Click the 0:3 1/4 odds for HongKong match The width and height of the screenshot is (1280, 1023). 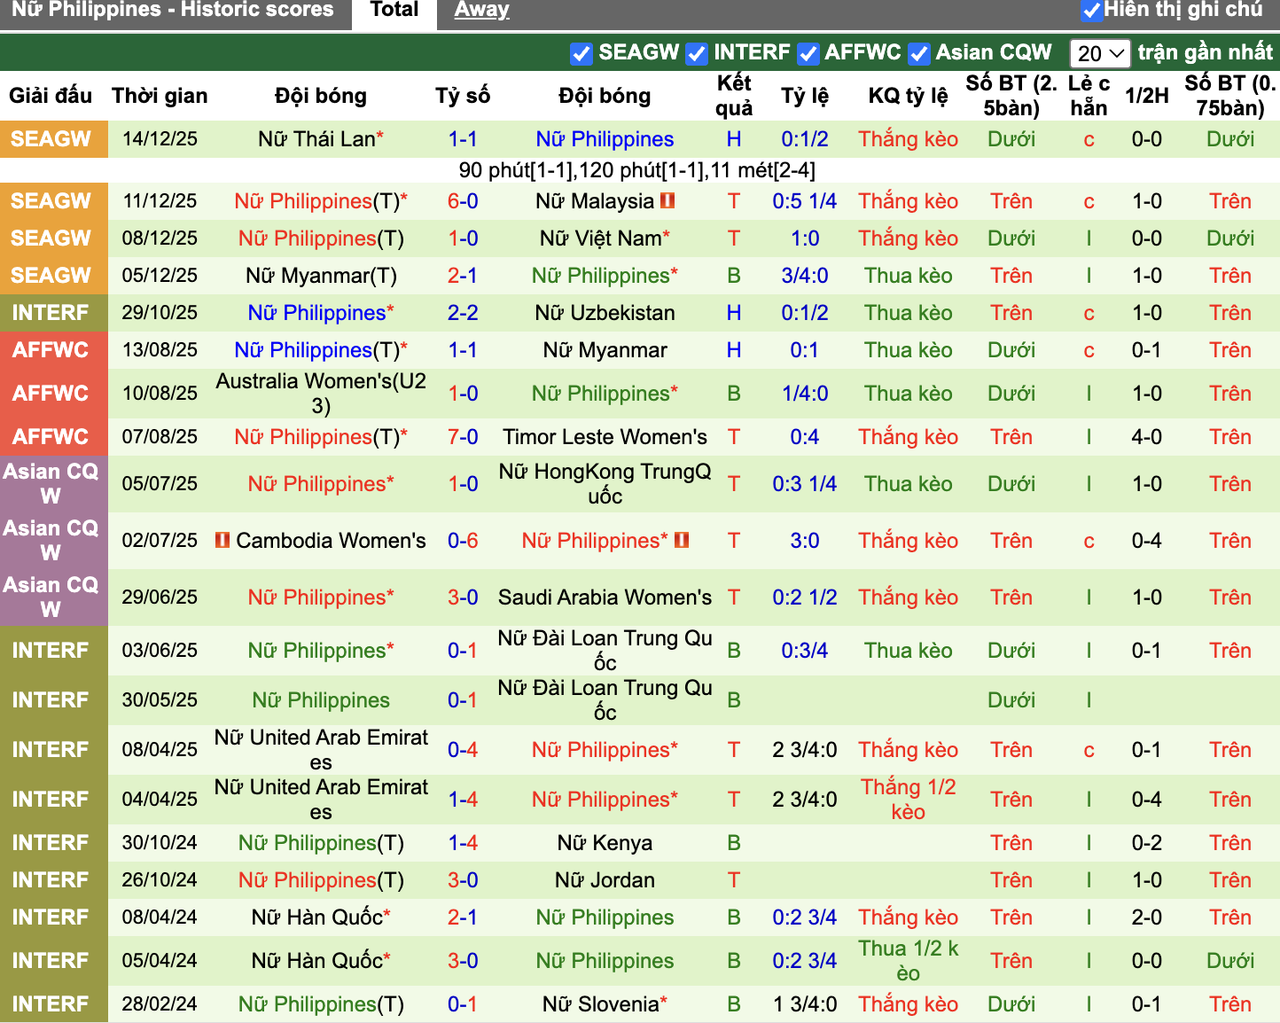point(805,483)
